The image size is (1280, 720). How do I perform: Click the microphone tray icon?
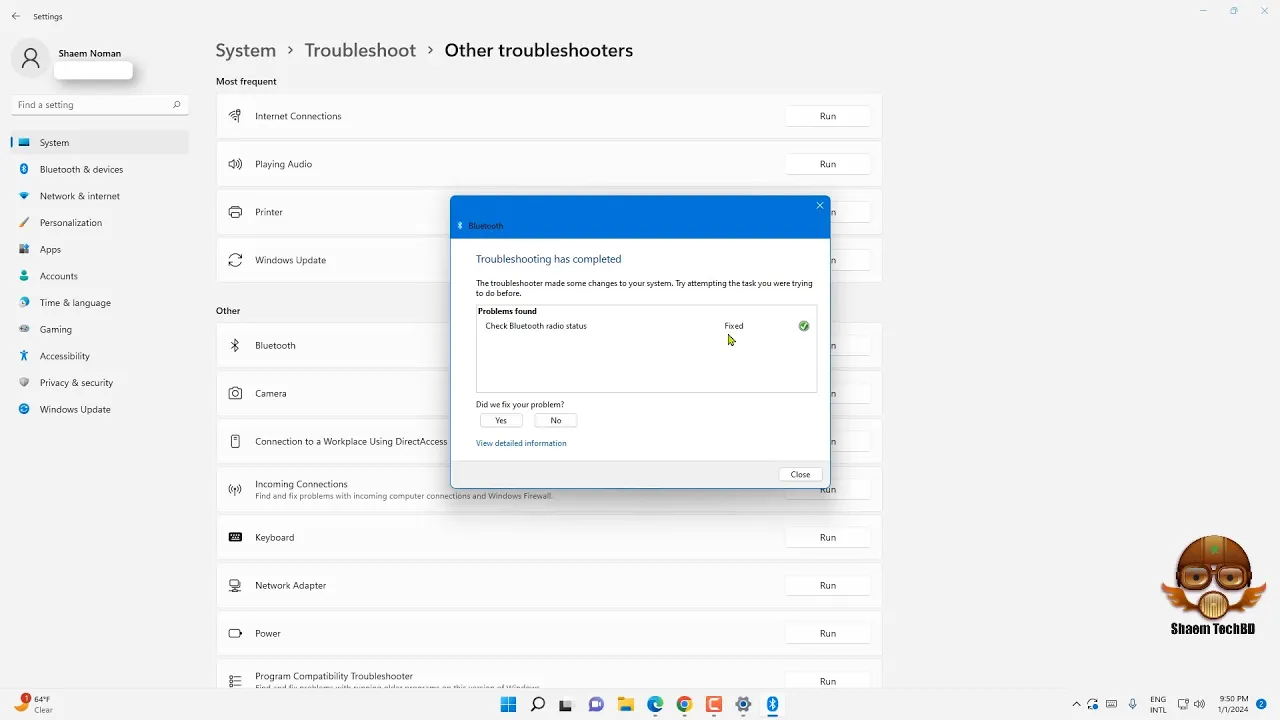pyautogui.click(x=1132, y=704)
